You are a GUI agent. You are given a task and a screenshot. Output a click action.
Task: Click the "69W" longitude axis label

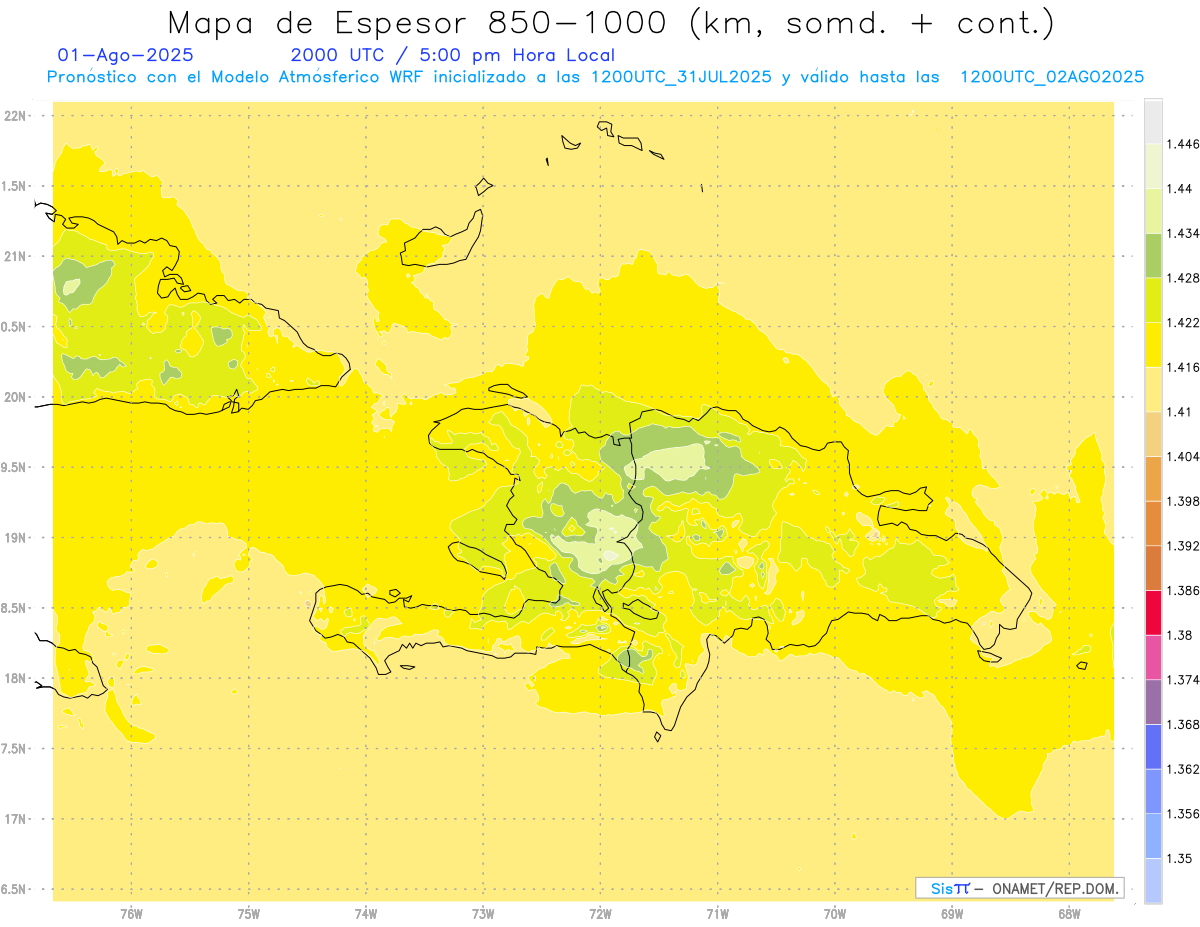pos(952,913)
